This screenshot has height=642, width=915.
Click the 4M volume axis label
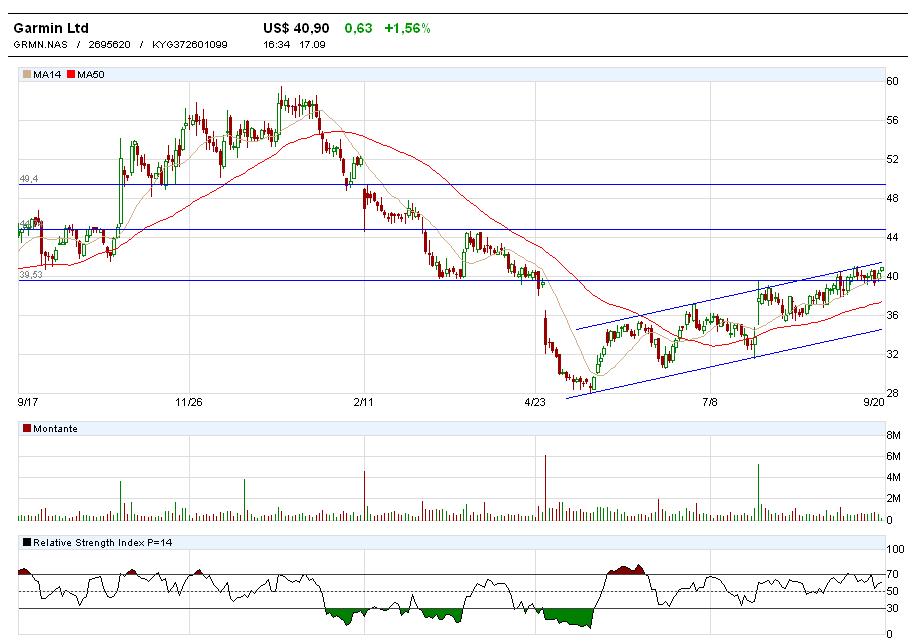tap(893, 477)
